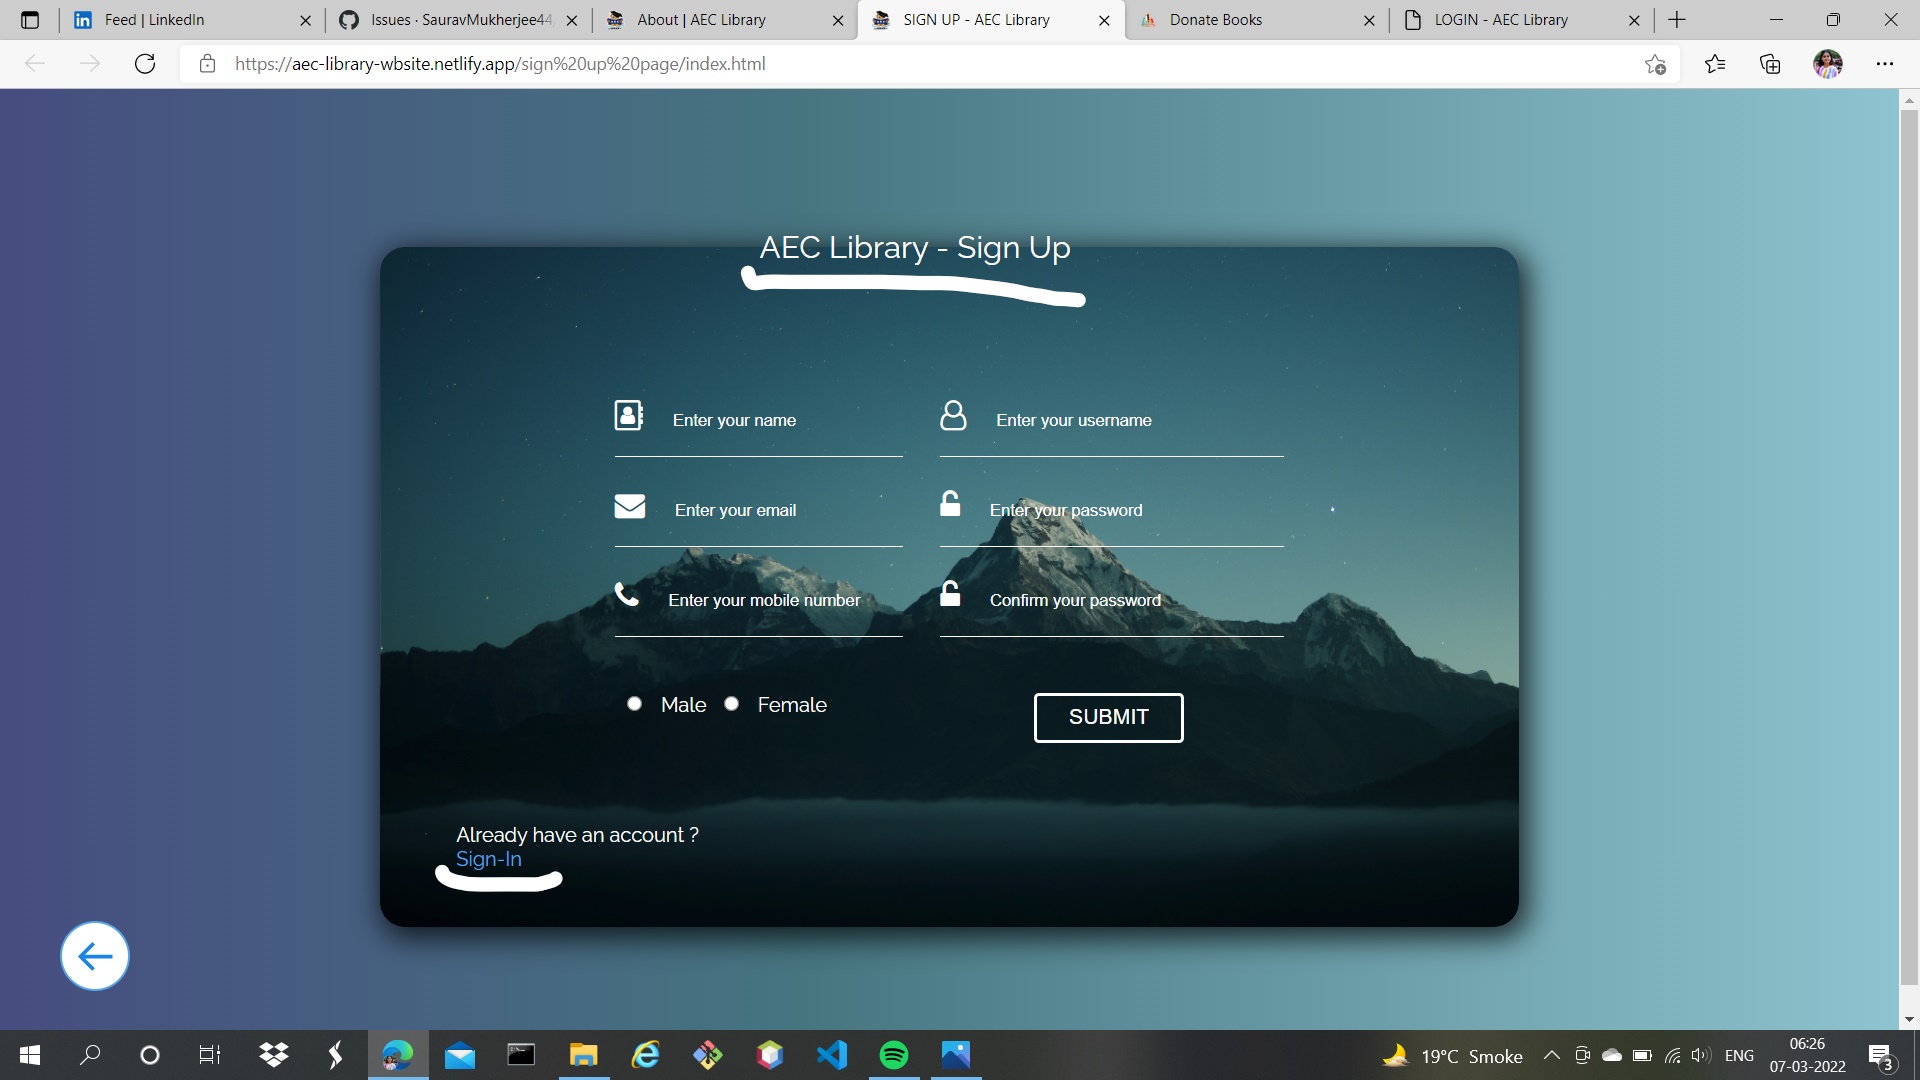This screenshot has width=1920, height=1080.
Task: Open Internet Explorer from the taskbar
Action: coord(645,1055)
